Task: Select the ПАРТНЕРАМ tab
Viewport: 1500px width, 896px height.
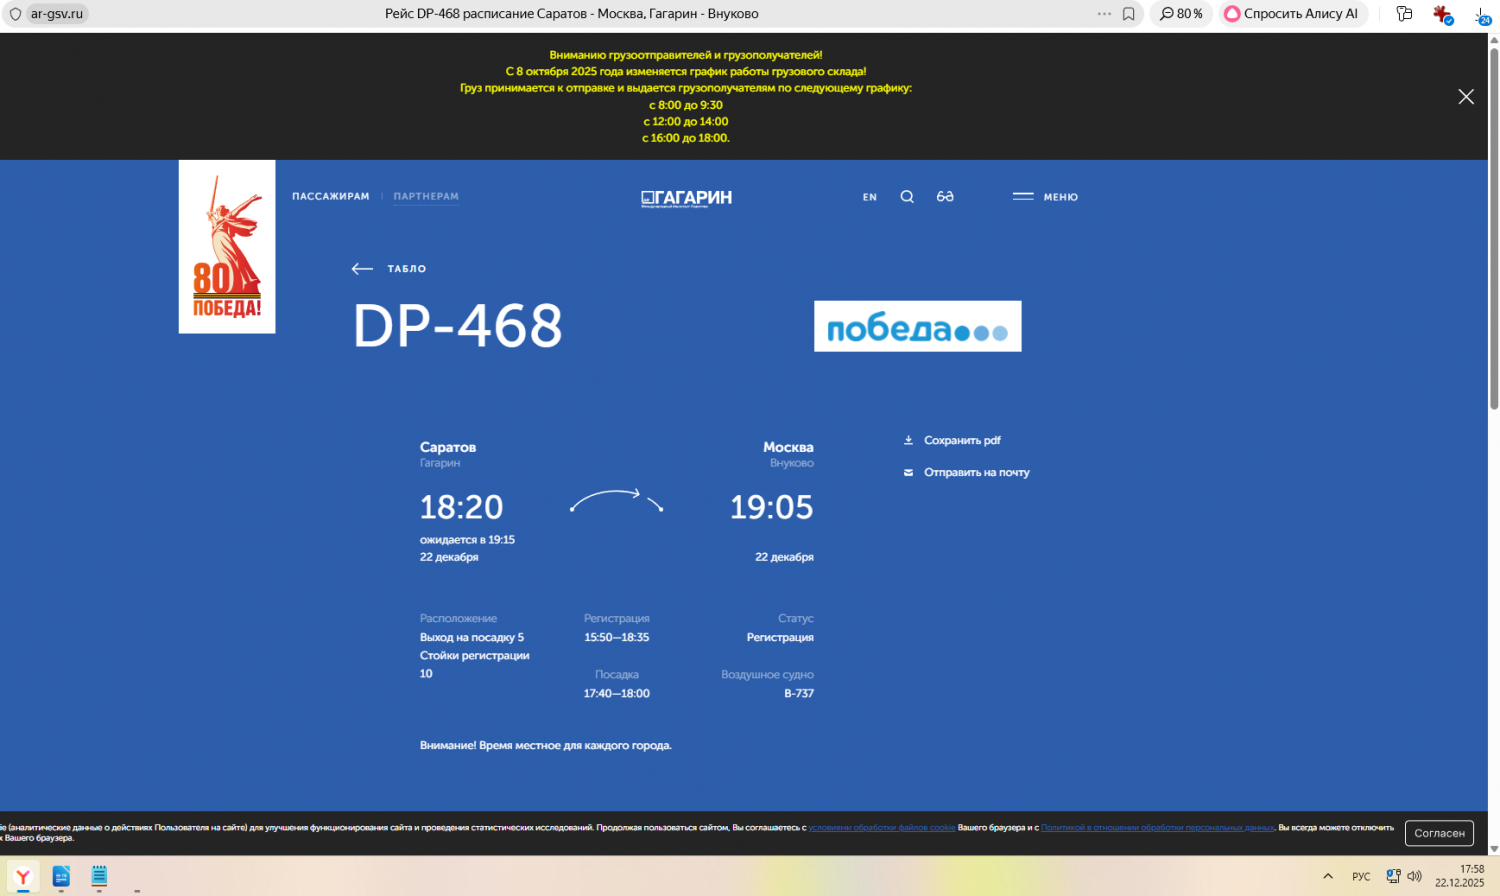Action: coord(426,197)
